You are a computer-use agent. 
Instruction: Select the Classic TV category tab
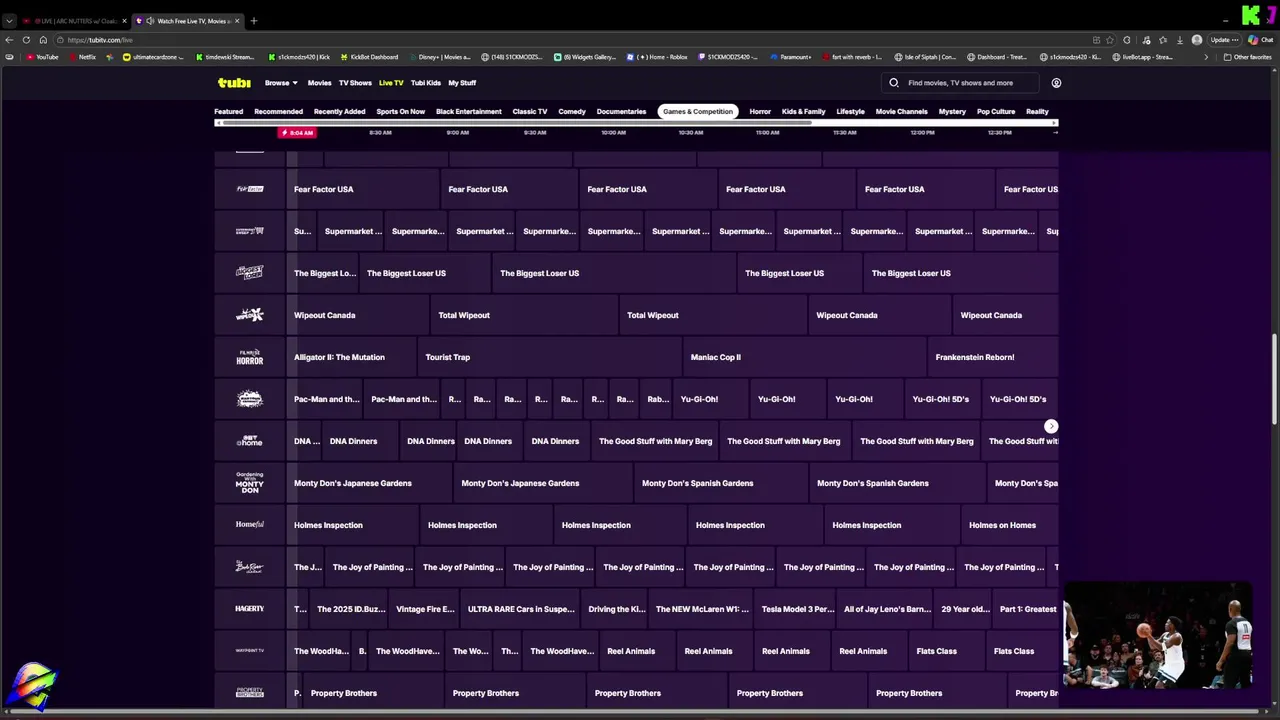point(529,111)
